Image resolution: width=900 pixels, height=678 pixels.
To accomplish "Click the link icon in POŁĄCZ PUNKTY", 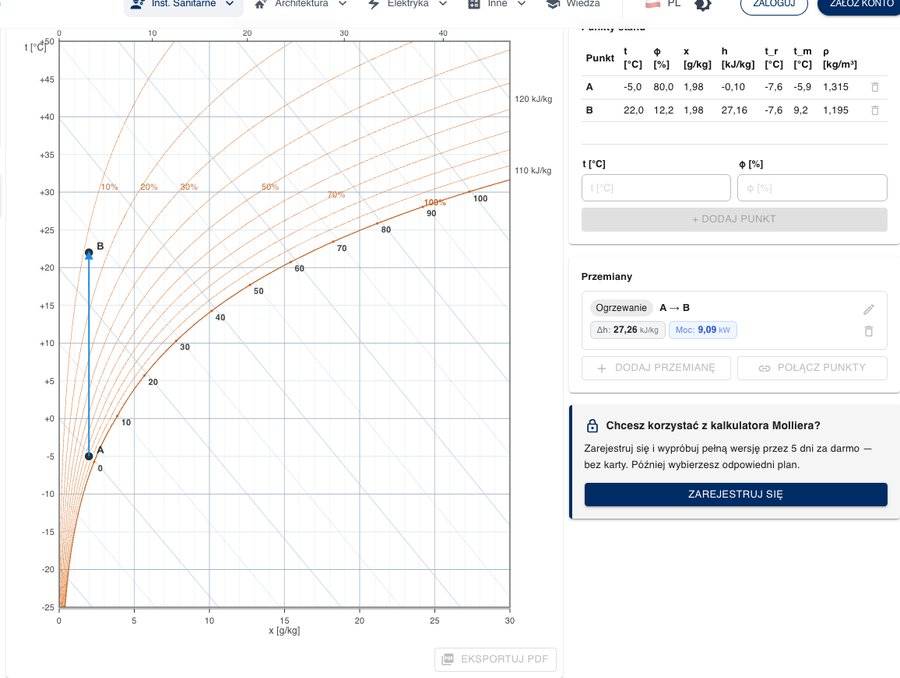I will (x=765, y=368).
